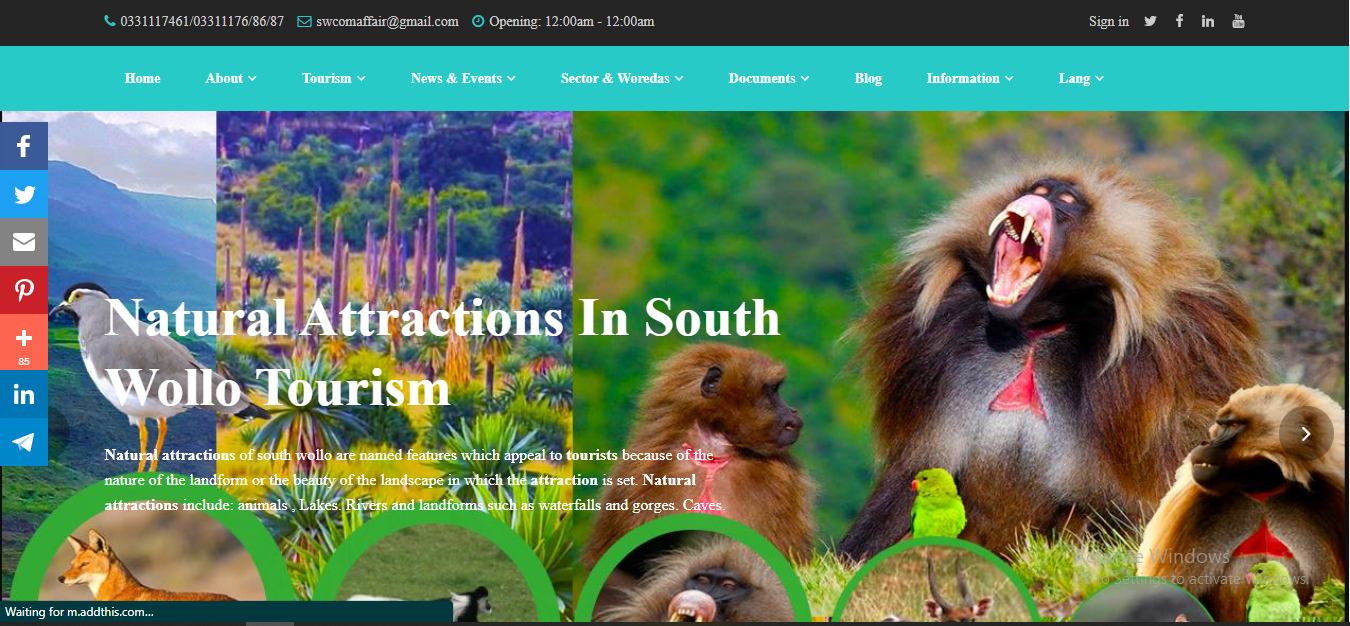
Task: Open LinkedIn icon in top header bar
Action: [x=1208, y=21]
